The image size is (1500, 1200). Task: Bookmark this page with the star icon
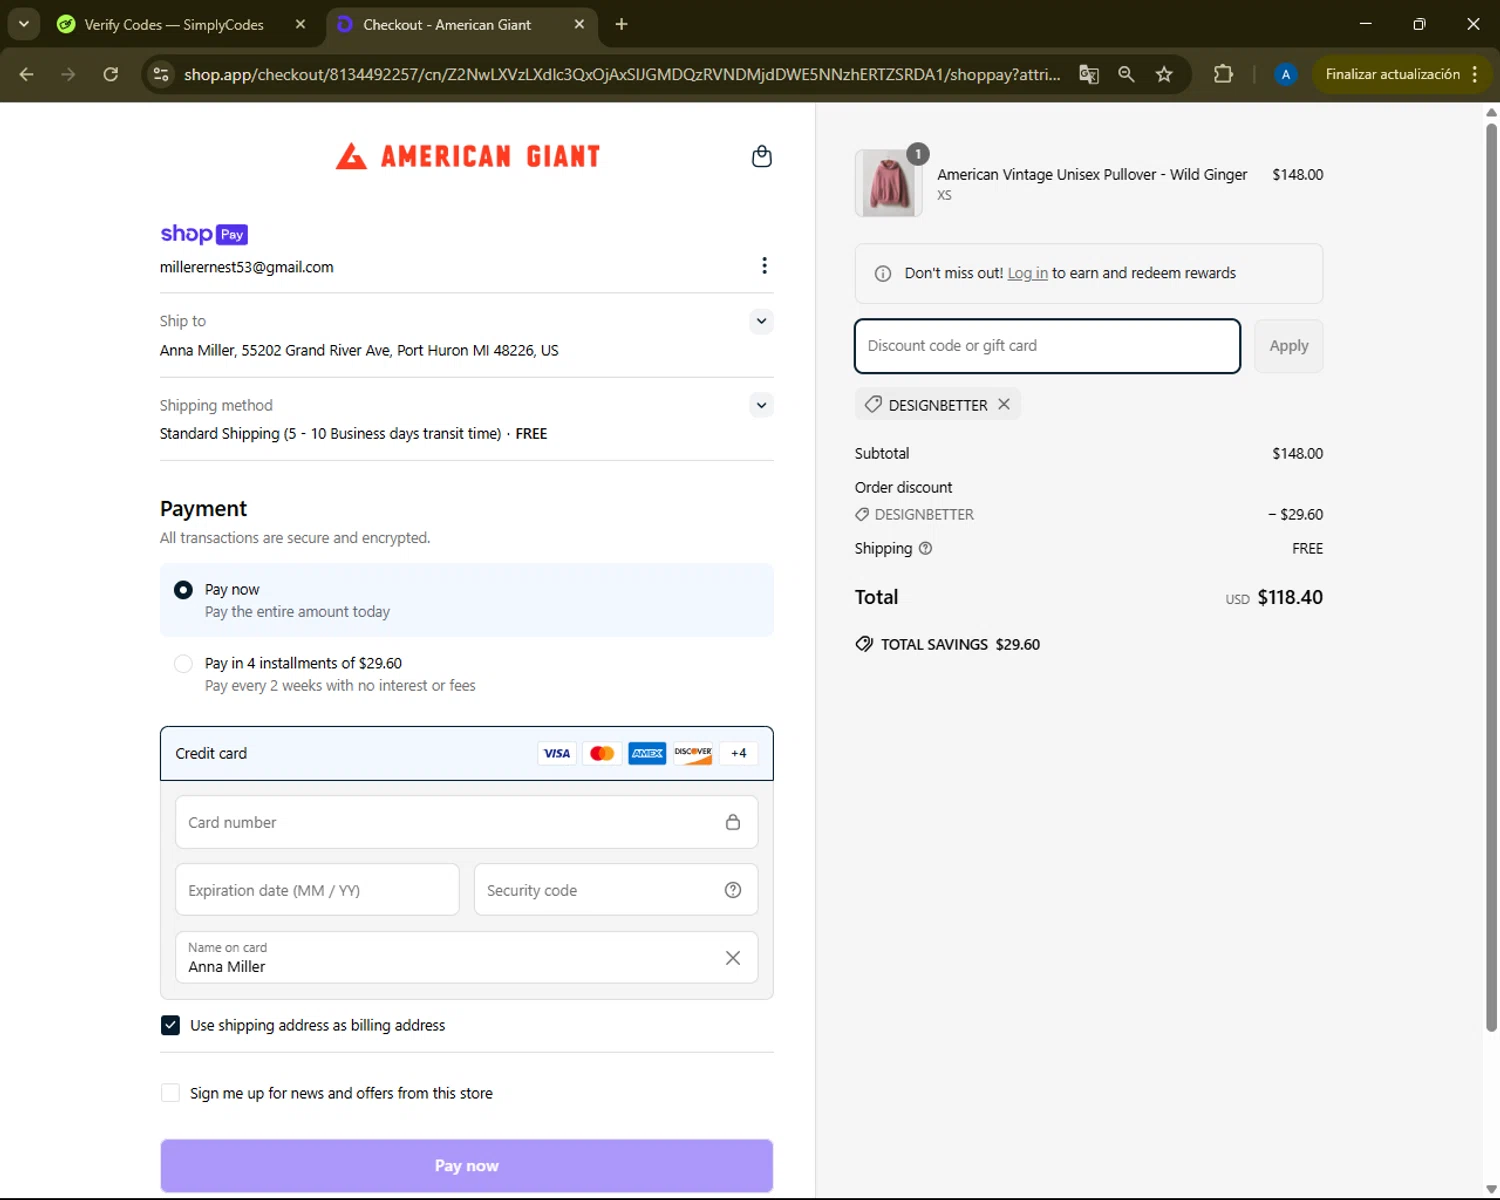pyautogui.click(x=1164, y=74)
